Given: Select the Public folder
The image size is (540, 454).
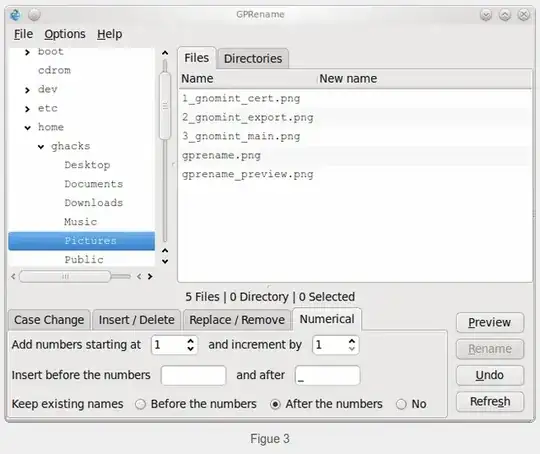Looking at the screenshot, I should pos(84,260).
